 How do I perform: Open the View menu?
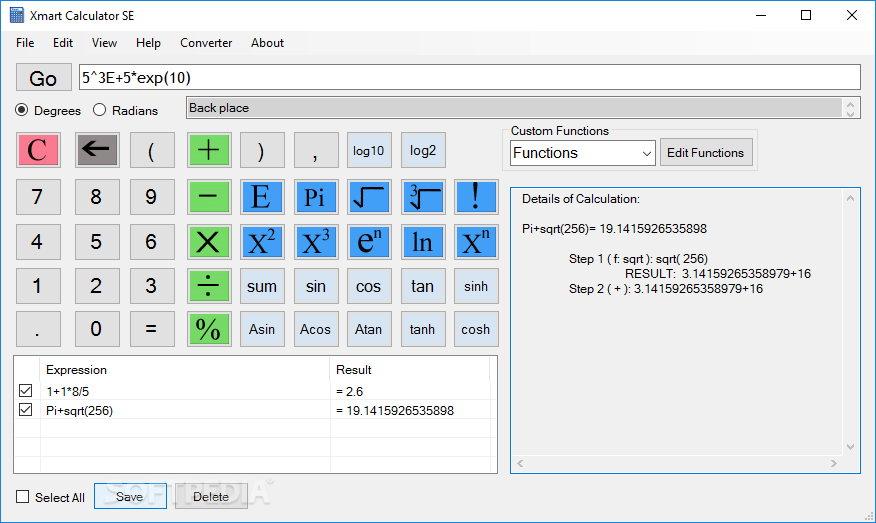click(104, 43)
